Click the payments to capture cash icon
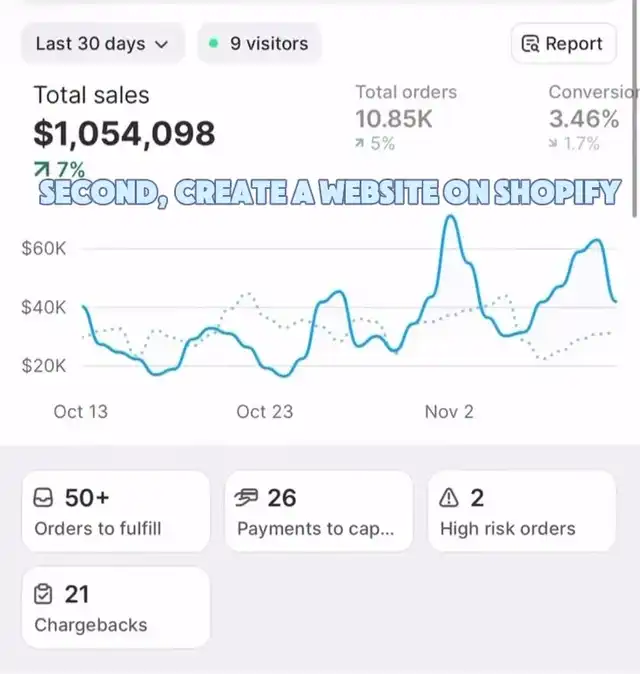Screen dimensions: 640x674 [x=247, y=498]
